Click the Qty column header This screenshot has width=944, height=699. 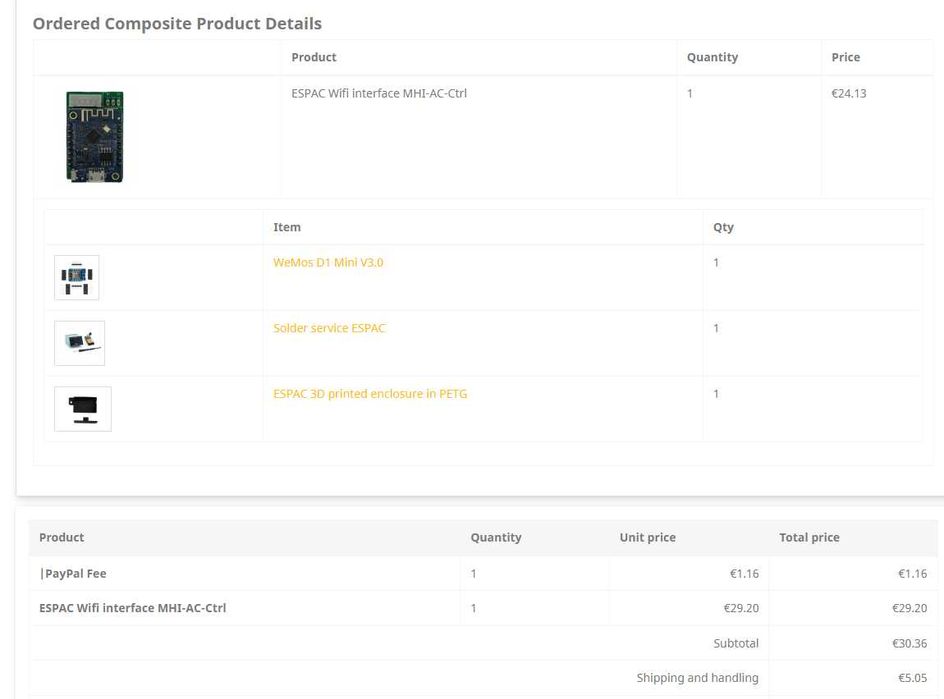click(723, 227)
